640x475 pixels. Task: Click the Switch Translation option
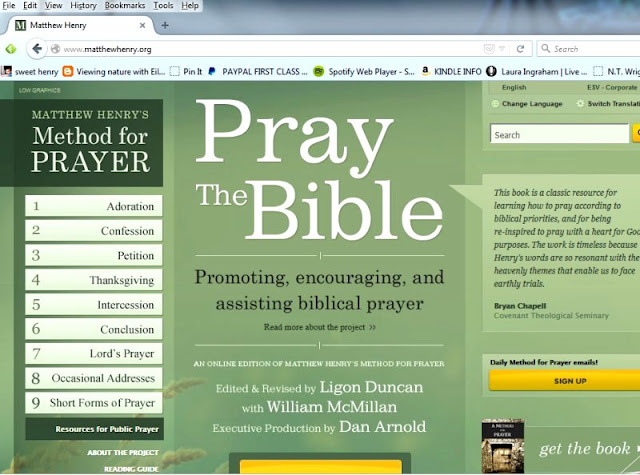click(609, 104)
